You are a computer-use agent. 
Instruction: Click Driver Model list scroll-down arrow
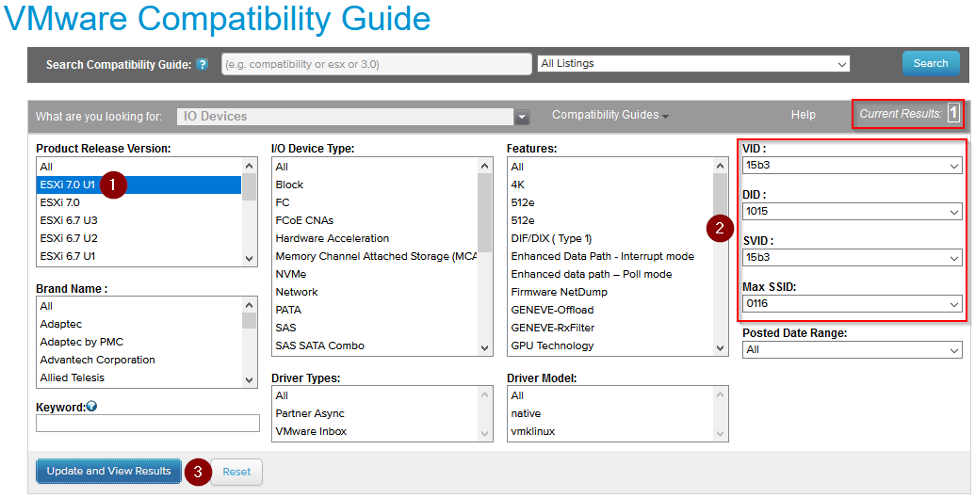(720, 434)
